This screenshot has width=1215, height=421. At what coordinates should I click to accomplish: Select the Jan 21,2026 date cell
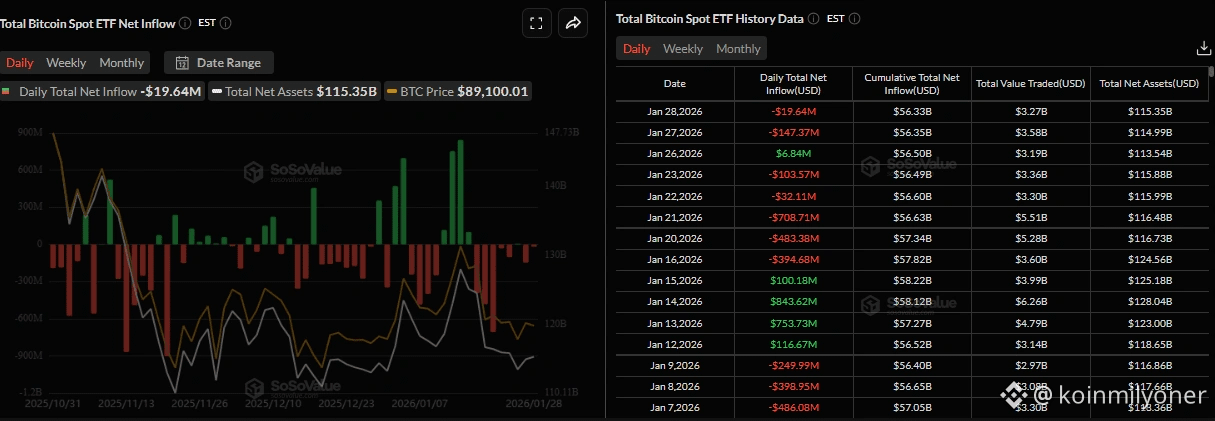click(675, 217)
